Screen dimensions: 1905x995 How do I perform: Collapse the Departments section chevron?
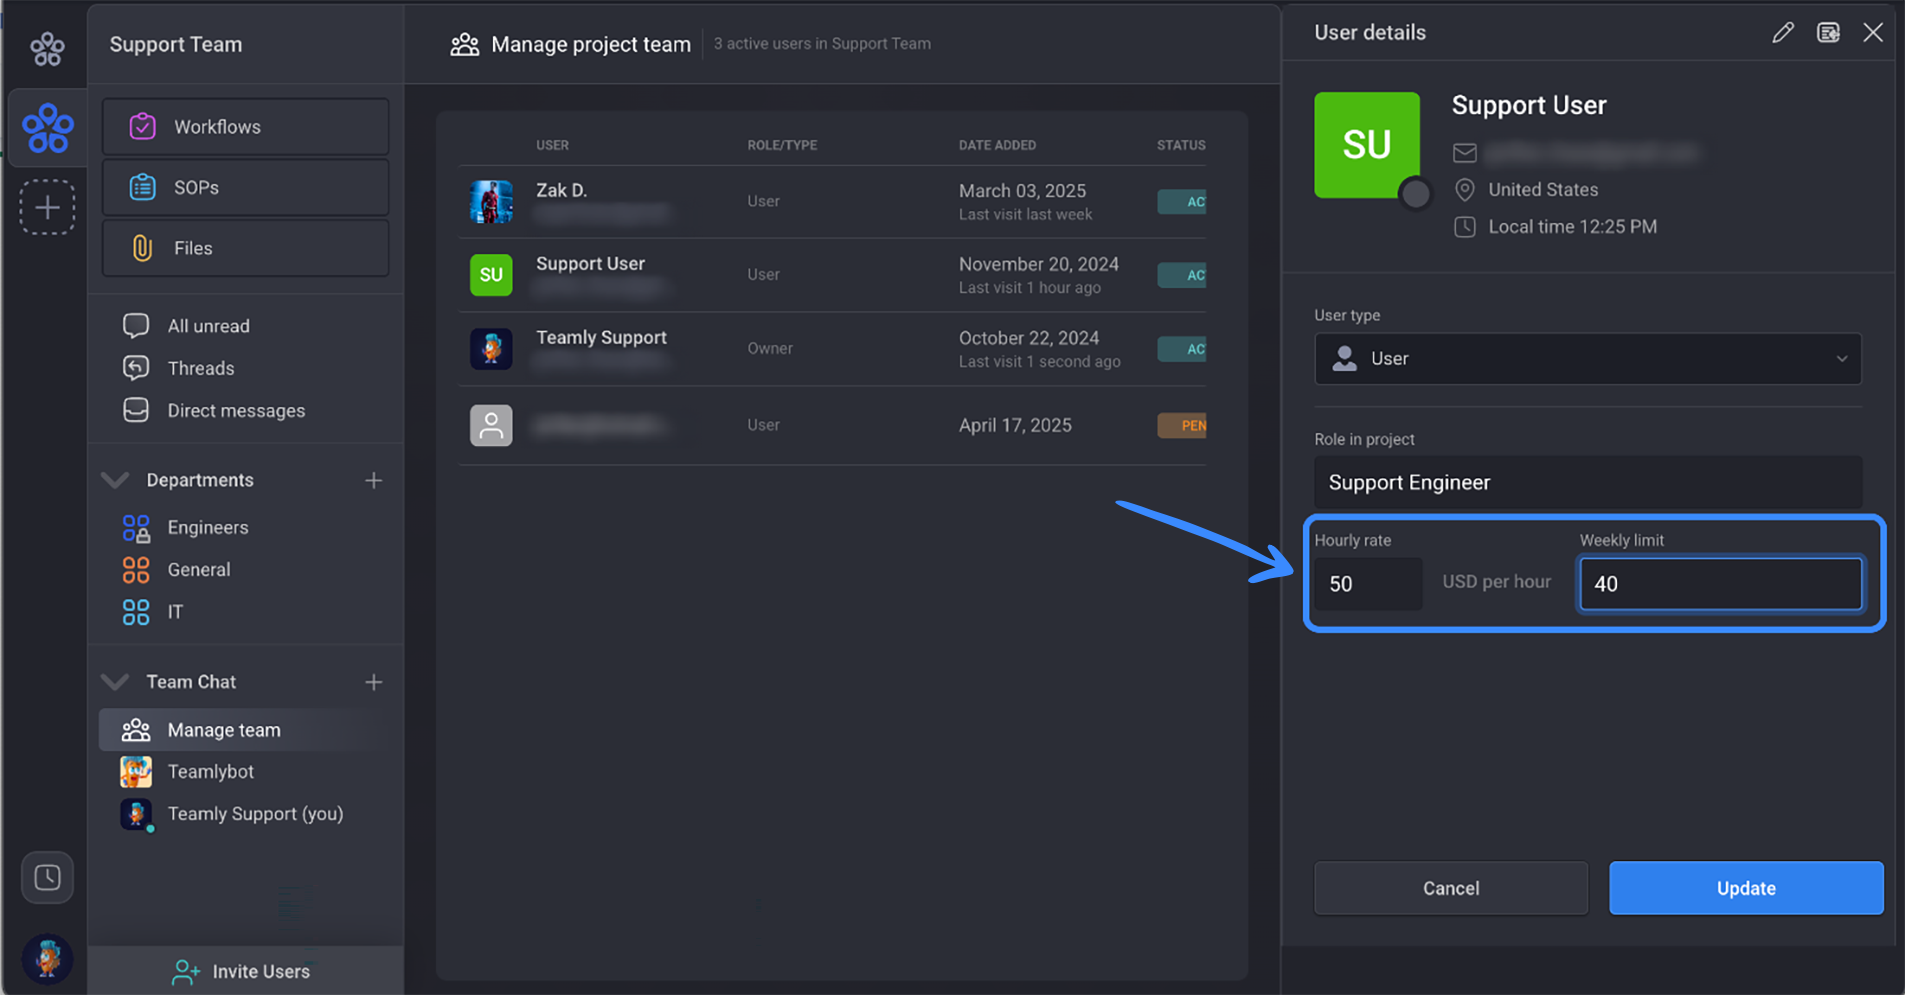tap(115, 480)
